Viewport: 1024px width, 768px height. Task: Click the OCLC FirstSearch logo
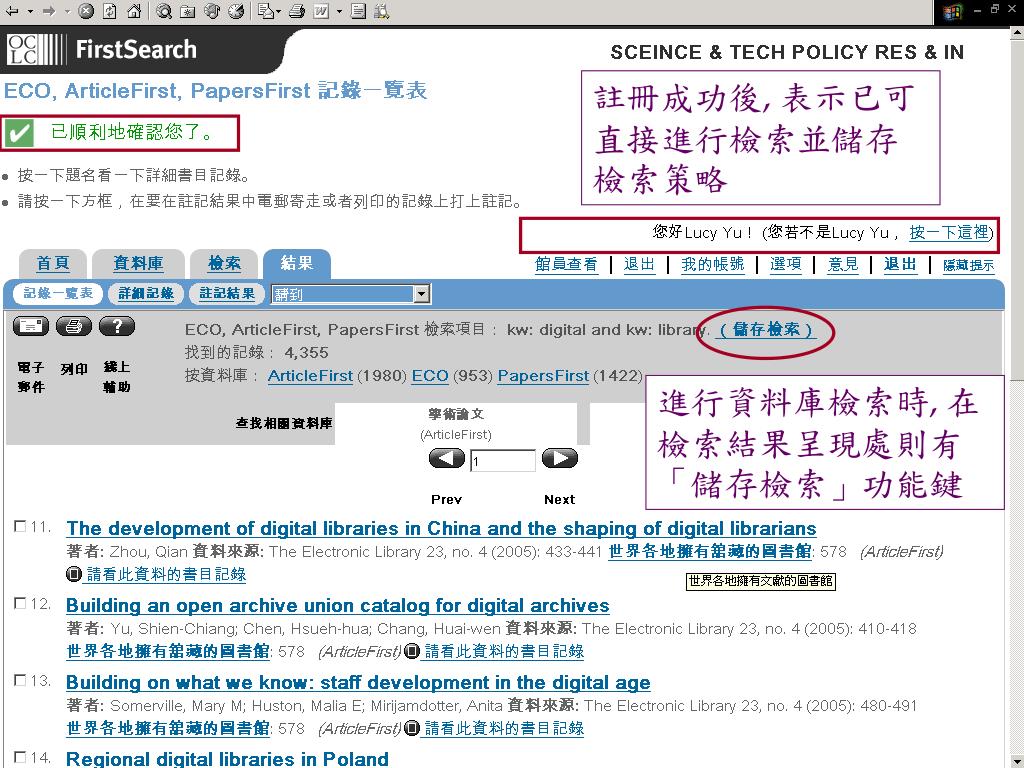(102, 50)
